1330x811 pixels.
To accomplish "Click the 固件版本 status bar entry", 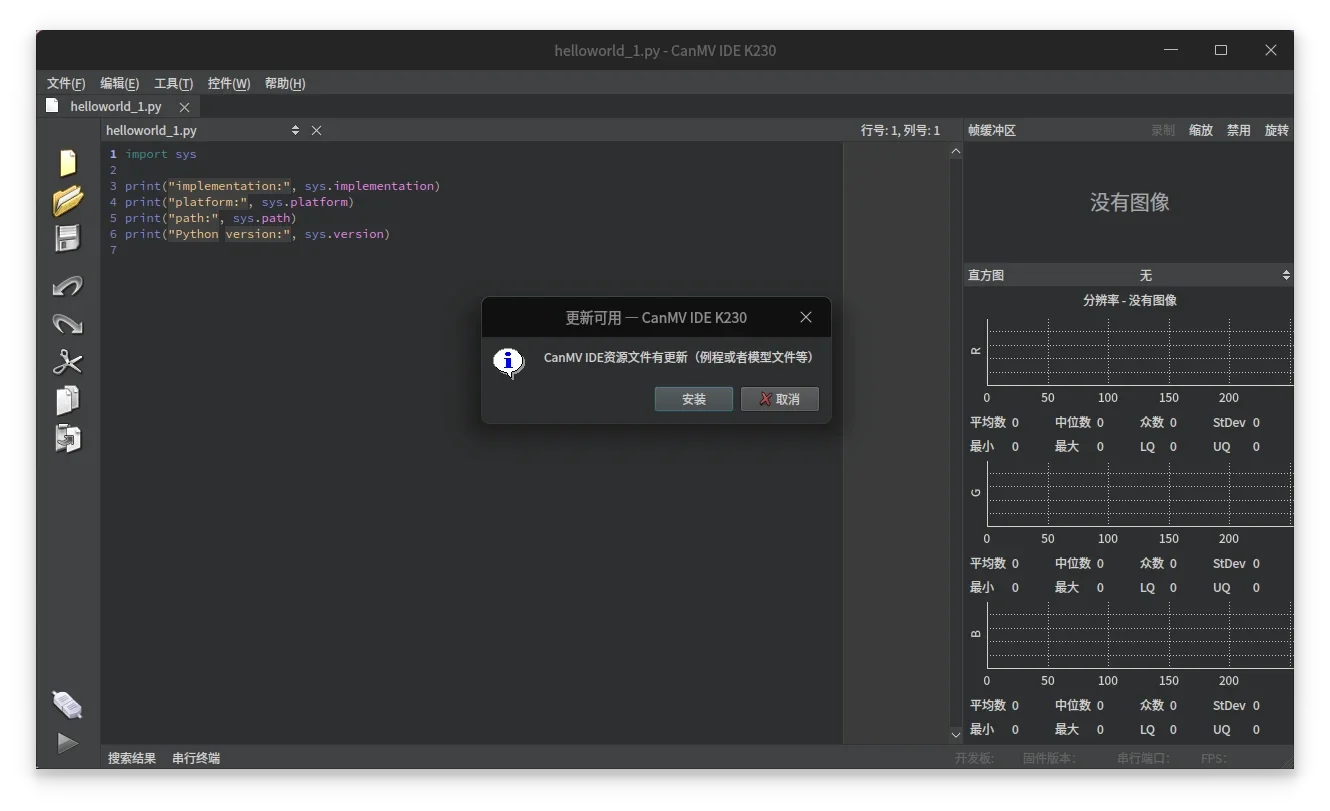I will [x=1049, y=758].
